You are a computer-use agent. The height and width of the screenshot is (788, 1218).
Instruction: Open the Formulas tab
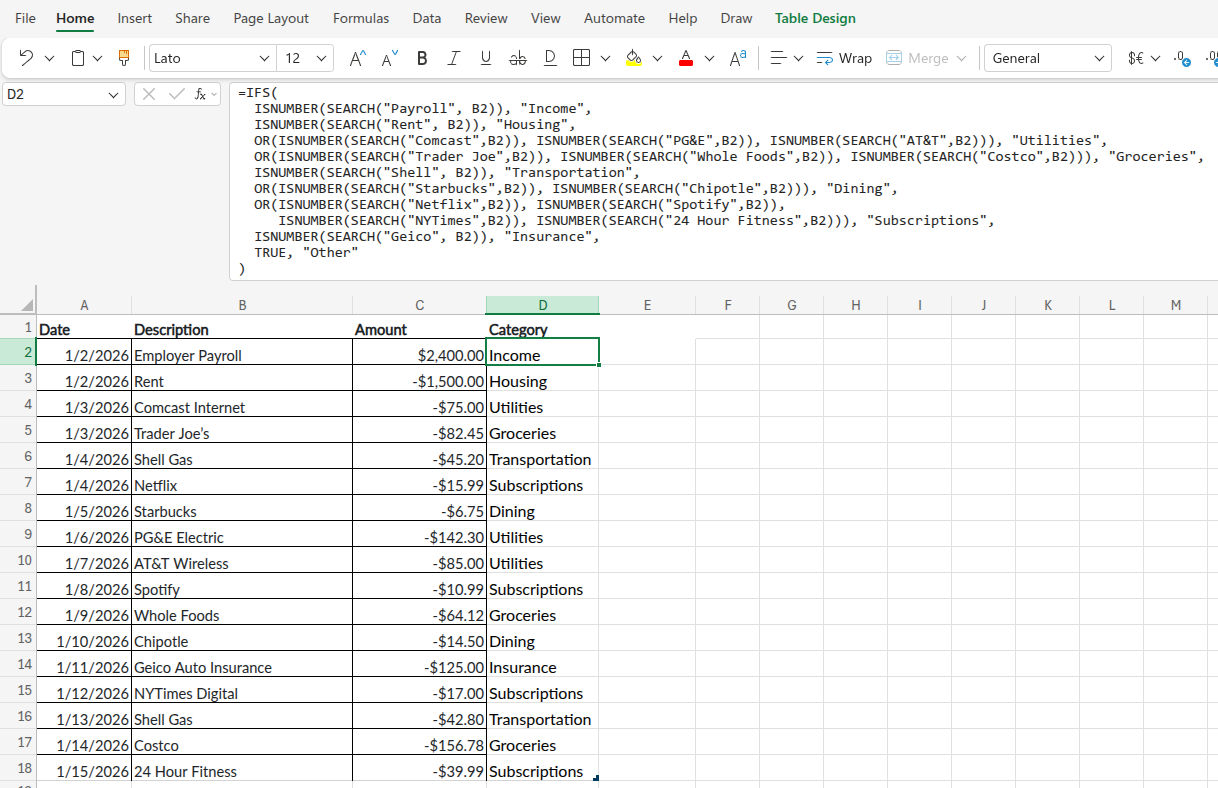361,18
